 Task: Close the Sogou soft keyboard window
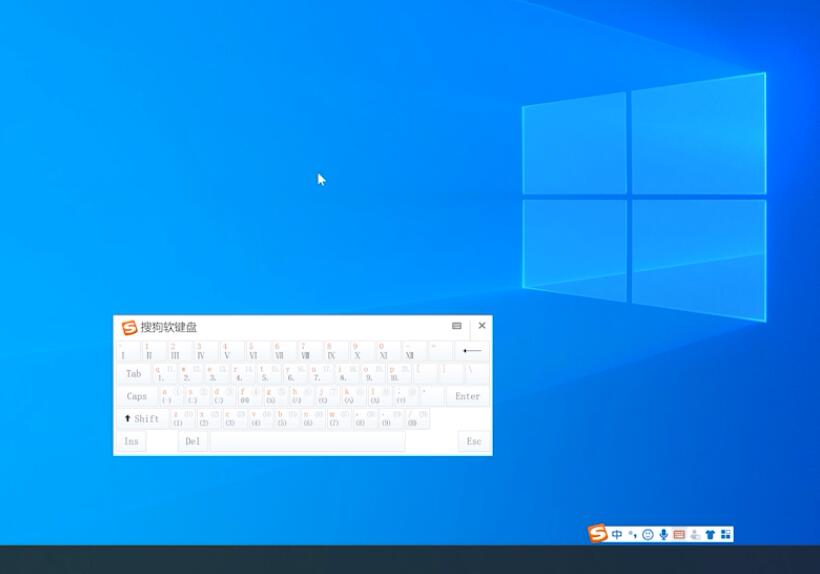tap(482, 326)
